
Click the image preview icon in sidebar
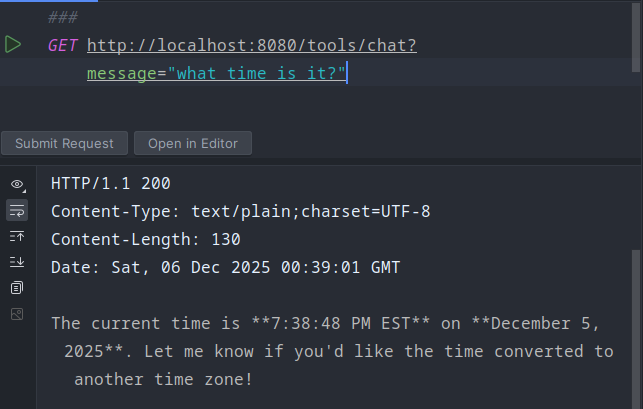point(17,314)
